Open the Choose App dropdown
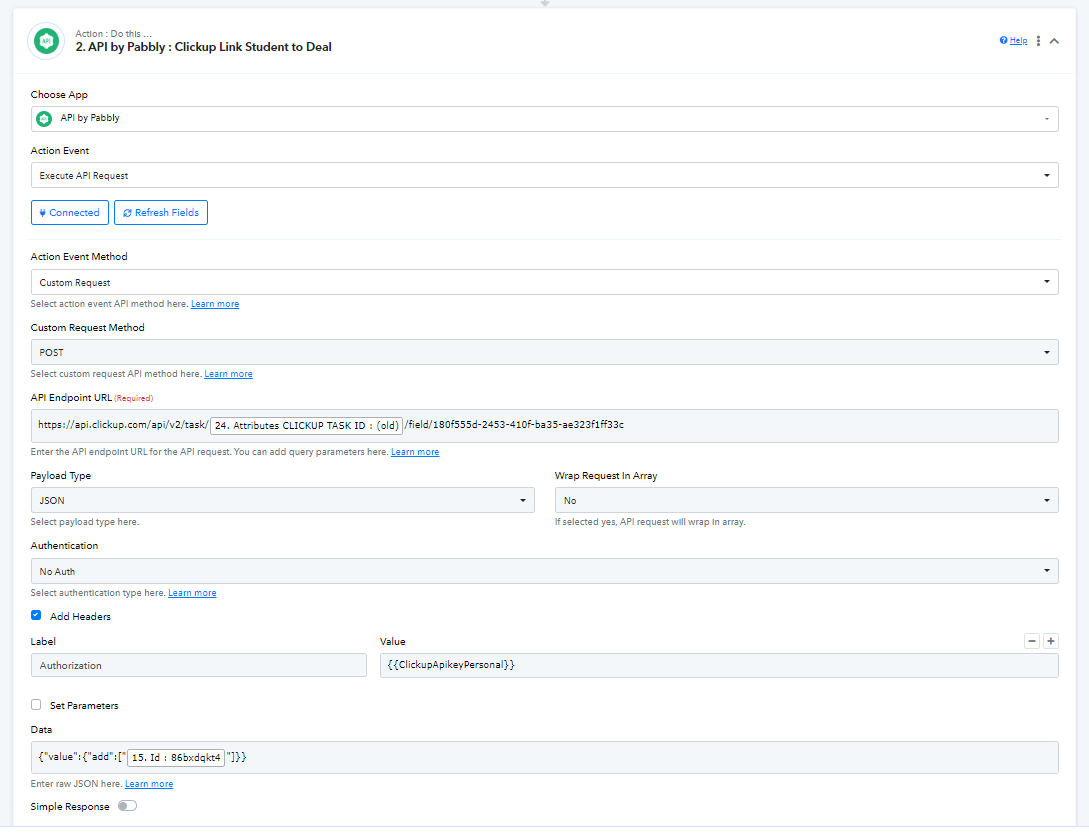The height and width of the screenshot is (834, 1089). pyautogui.click(x=544, y=119)
